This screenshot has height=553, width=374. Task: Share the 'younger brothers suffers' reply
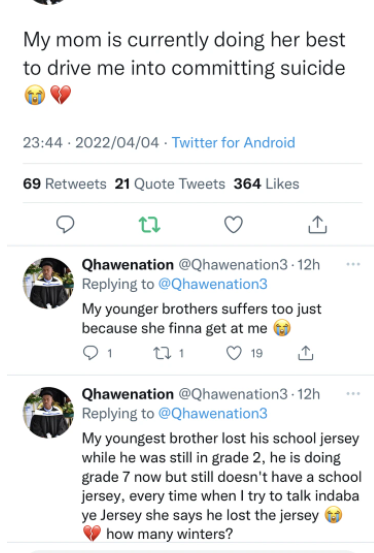click(x=306, y=353)
